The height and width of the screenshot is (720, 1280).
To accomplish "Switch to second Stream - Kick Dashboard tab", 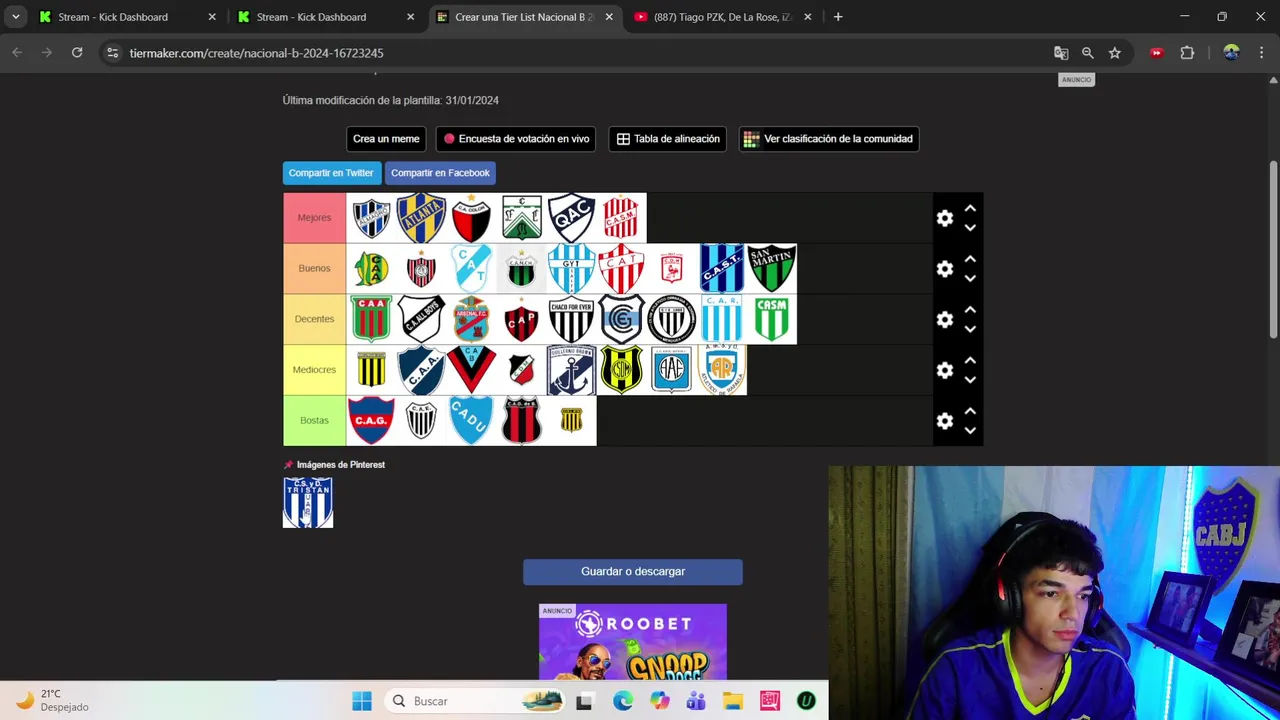I will tap(324, 17).
